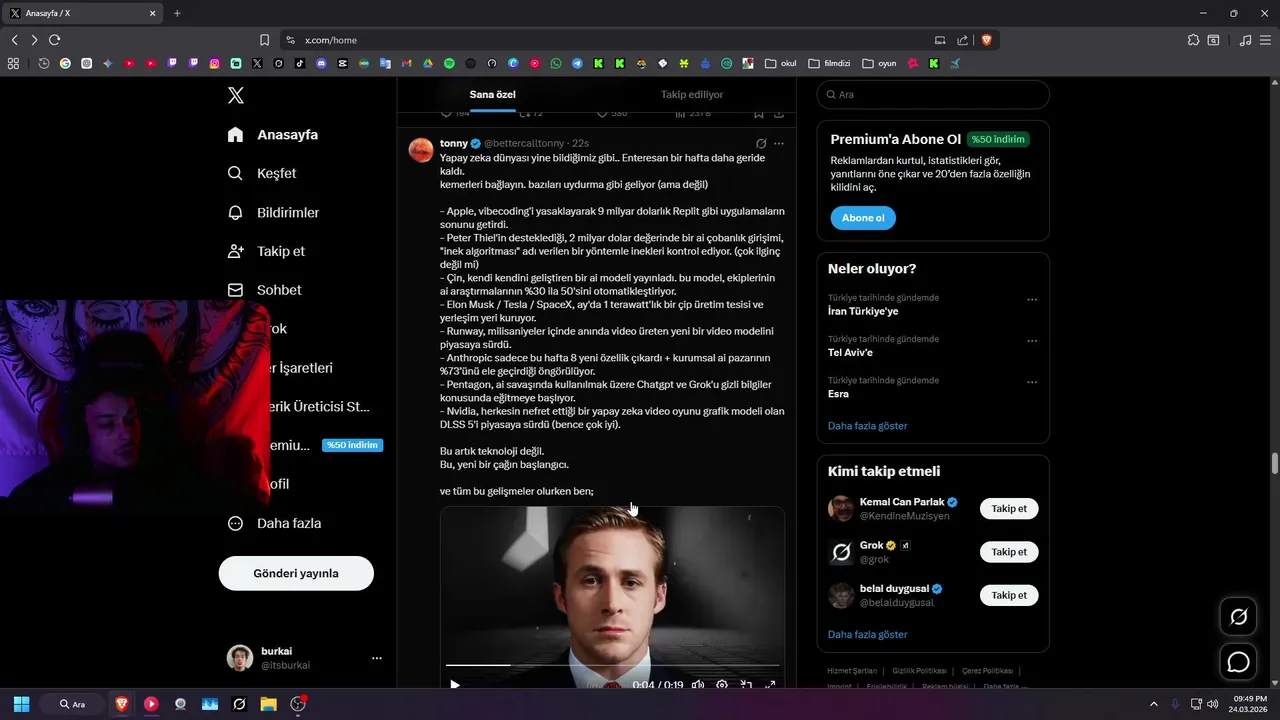Open more options on tonny's post
Image resolution: width=1280 pixels, height=720 pixels.
(779, 144)
